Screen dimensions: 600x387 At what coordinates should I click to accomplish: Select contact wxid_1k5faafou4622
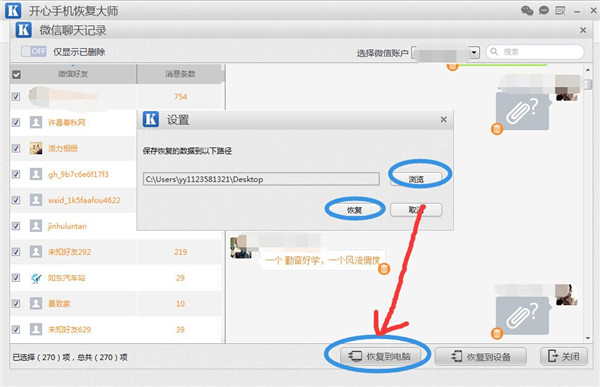[84, 200]
